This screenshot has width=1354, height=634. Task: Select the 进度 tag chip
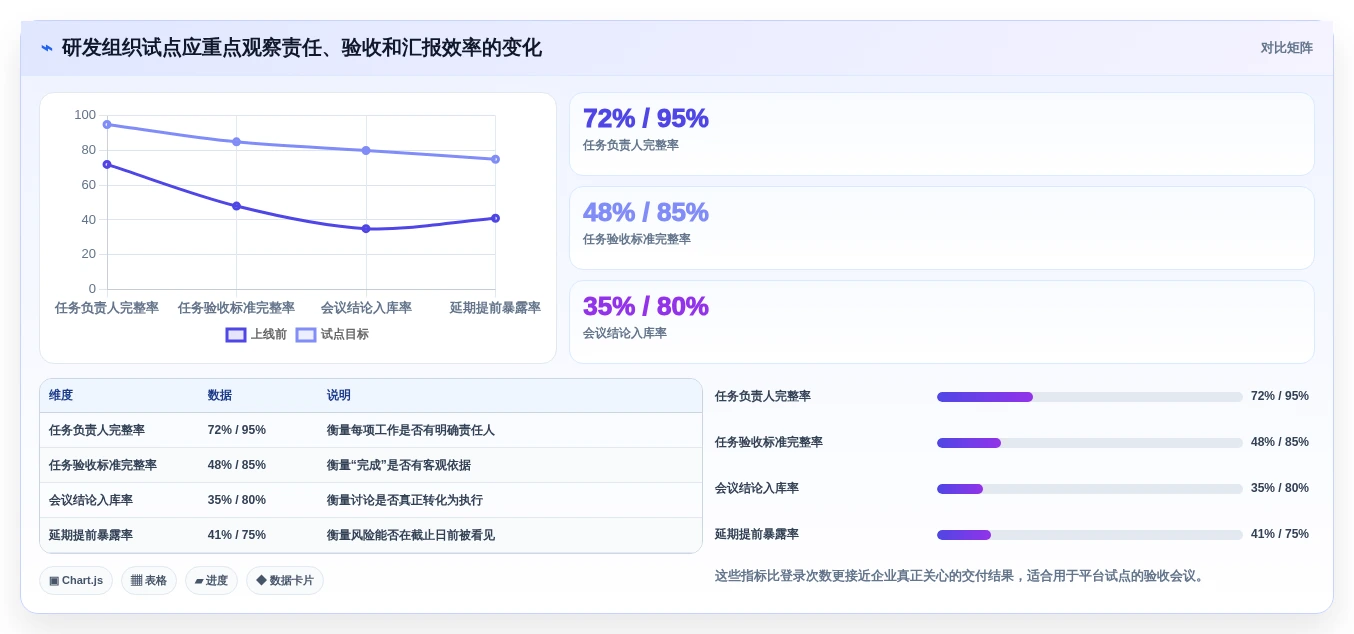click(211, 581)
